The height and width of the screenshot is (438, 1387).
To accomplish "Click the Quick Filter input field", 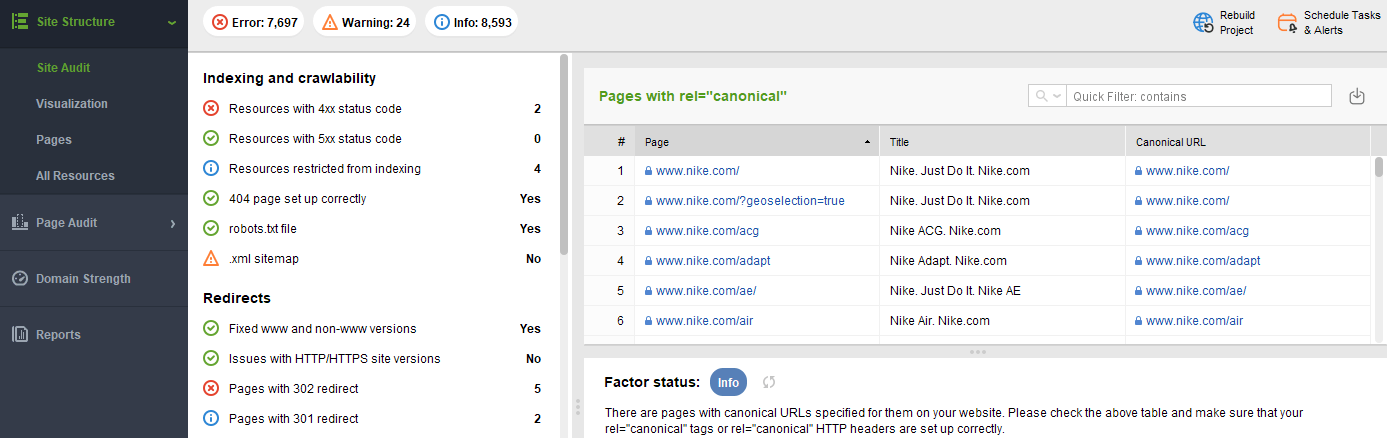I will coord(1199,96).
